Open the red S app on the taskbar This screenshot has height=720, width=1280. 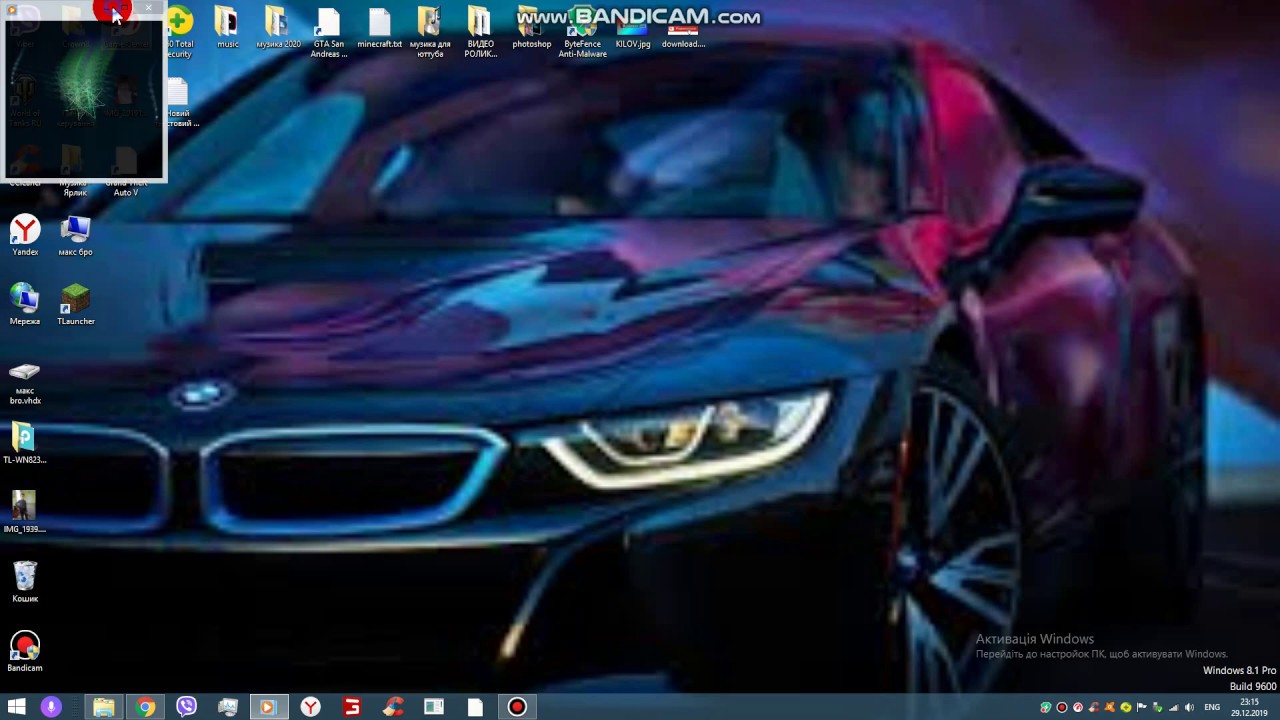352,707
